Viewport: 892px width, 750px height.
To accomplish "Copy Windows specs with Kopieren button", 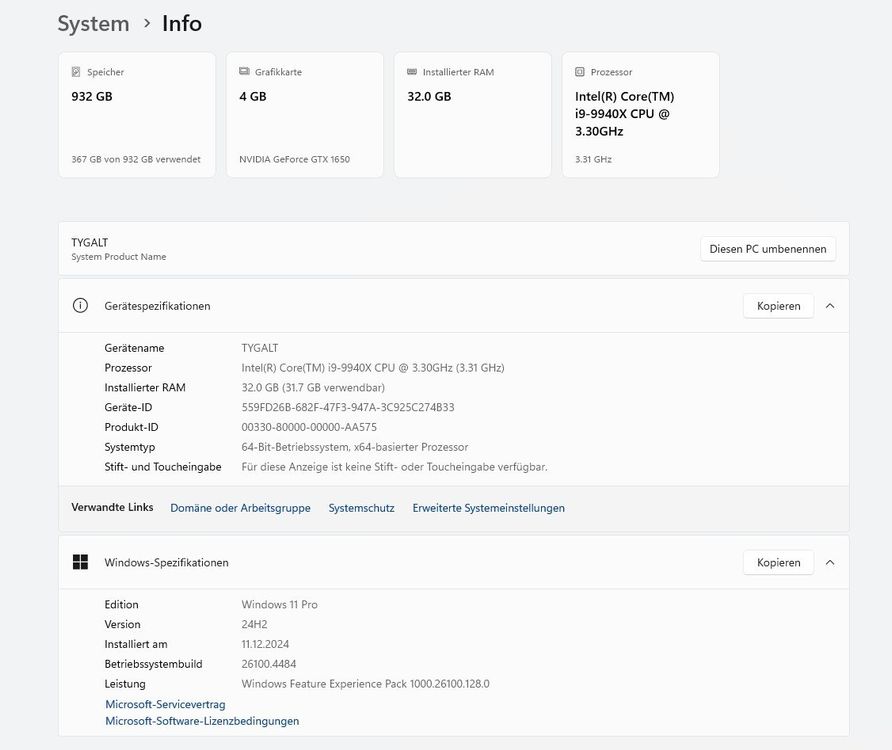I will click(778, 562).
